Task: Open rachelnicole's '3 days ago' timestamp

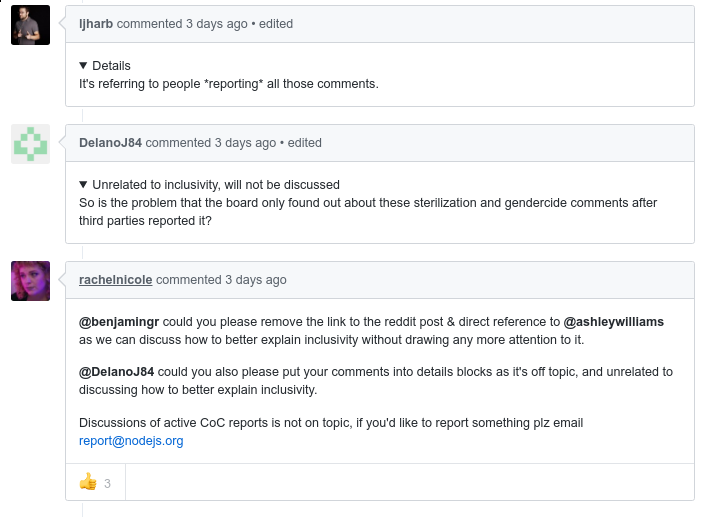Action: click(x=256, y=280)
